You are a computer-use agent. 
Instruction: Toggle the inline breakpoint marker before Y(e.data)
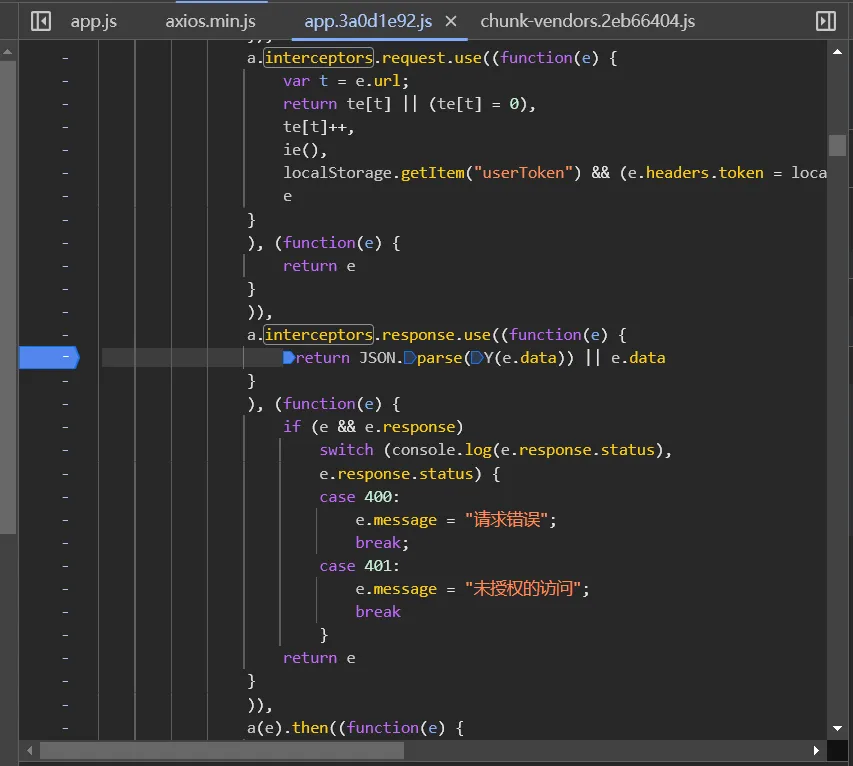477,357
